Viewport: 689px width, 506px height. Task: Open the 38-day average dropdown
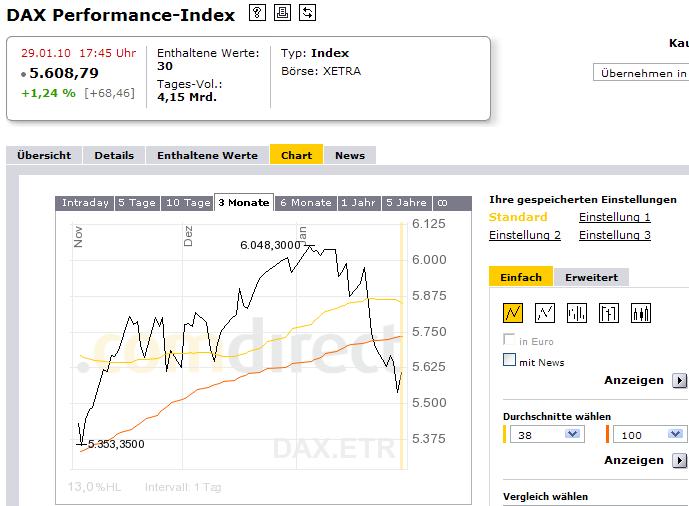(x=547, y=434)
